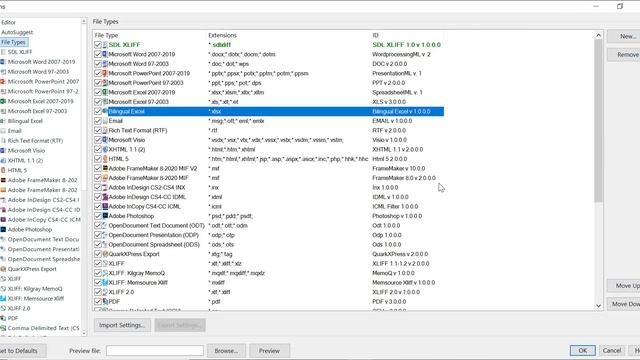Select Microsoft Visio in left tree
The width and height of the screenshot is (640, 360).
pyautogui.click(x=27, y=151)
